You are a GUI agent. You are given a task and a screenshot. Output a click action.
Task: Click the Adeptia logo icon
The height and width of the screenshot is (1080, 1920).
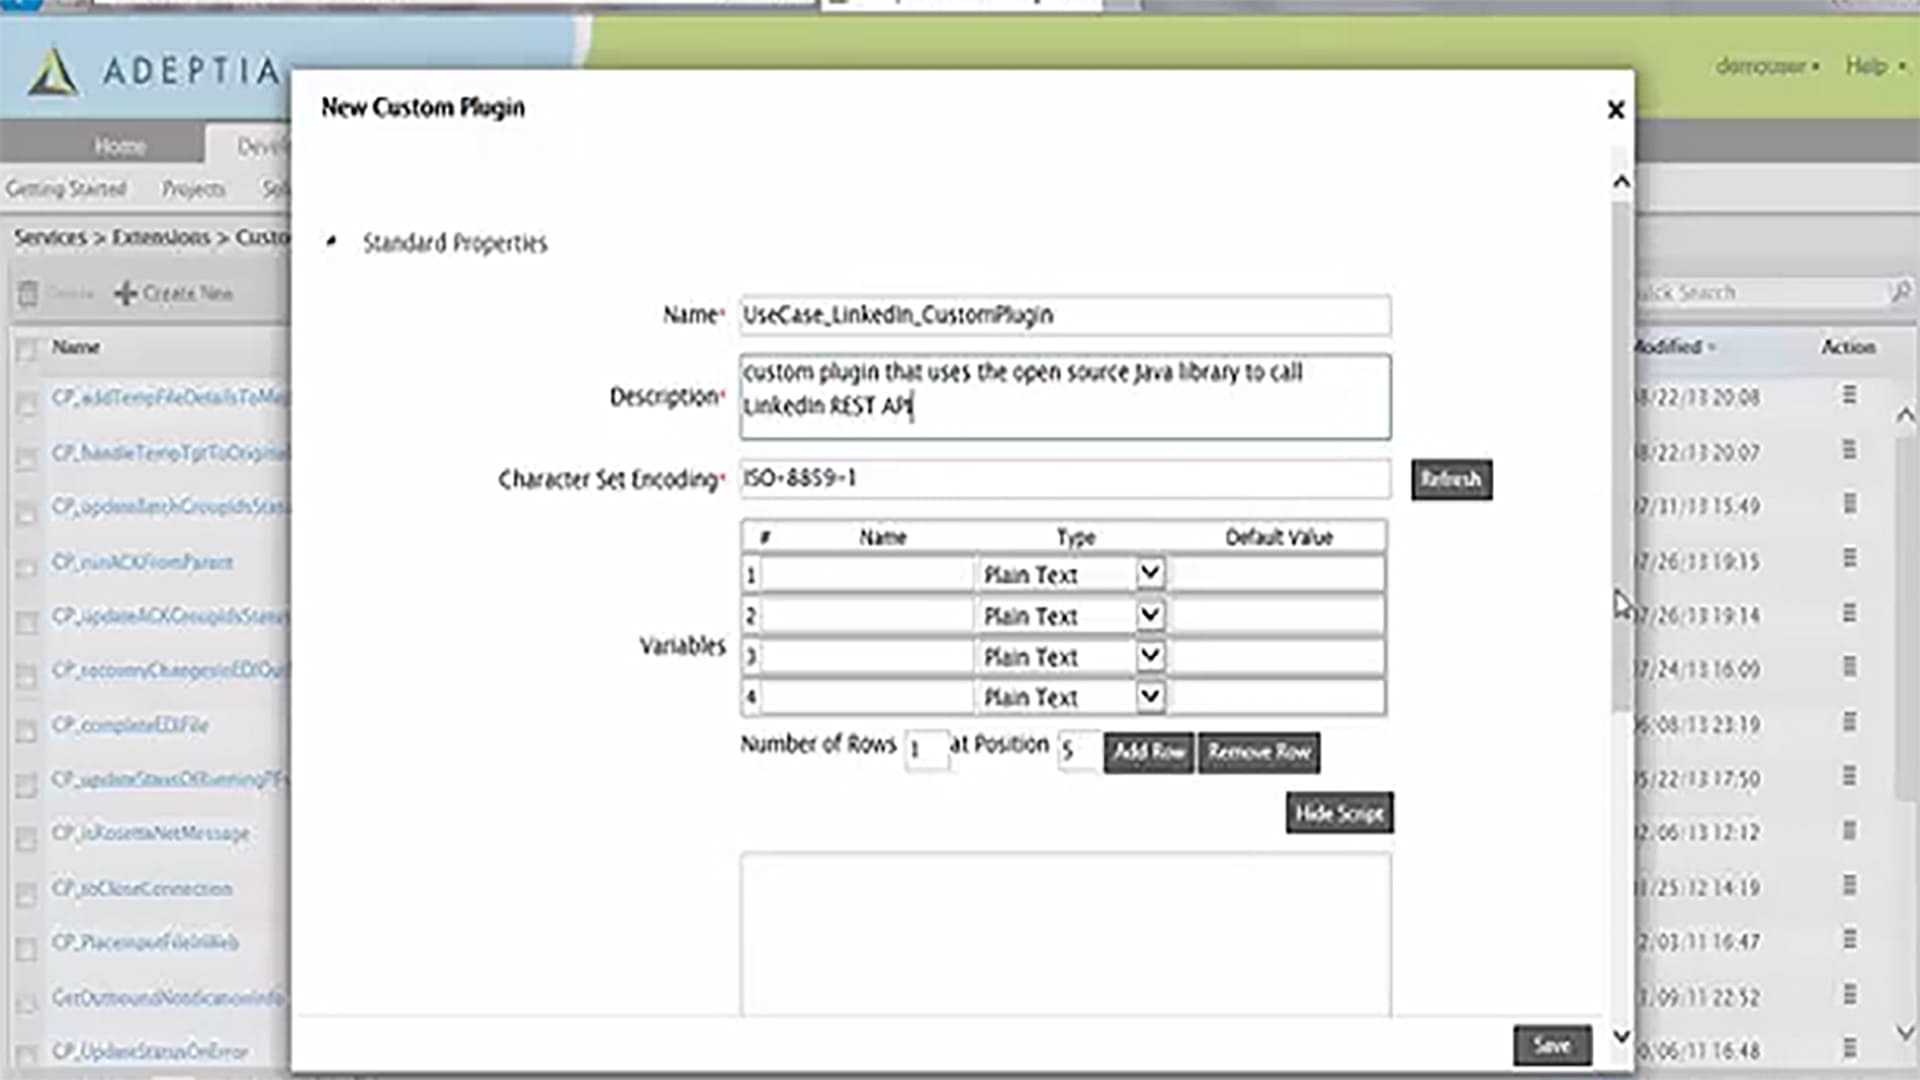coord(52,72)
